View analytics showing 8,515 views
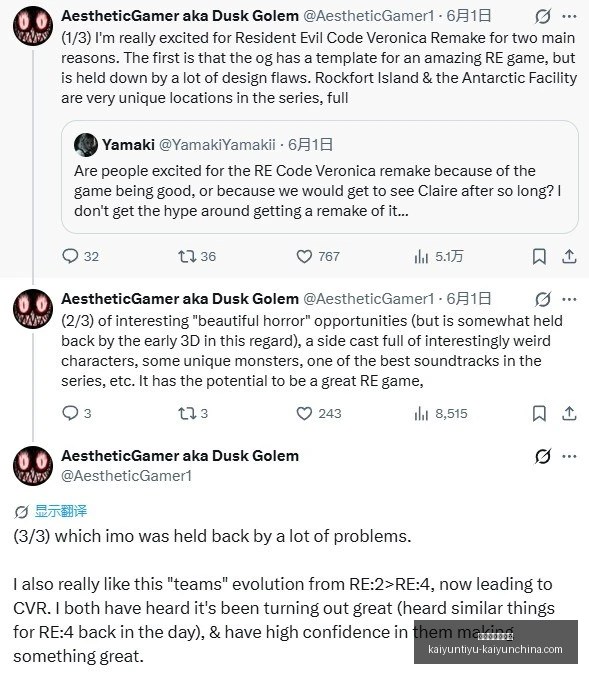Image resolution: width=589 pixels, height=675 pixels. [440, 413]
